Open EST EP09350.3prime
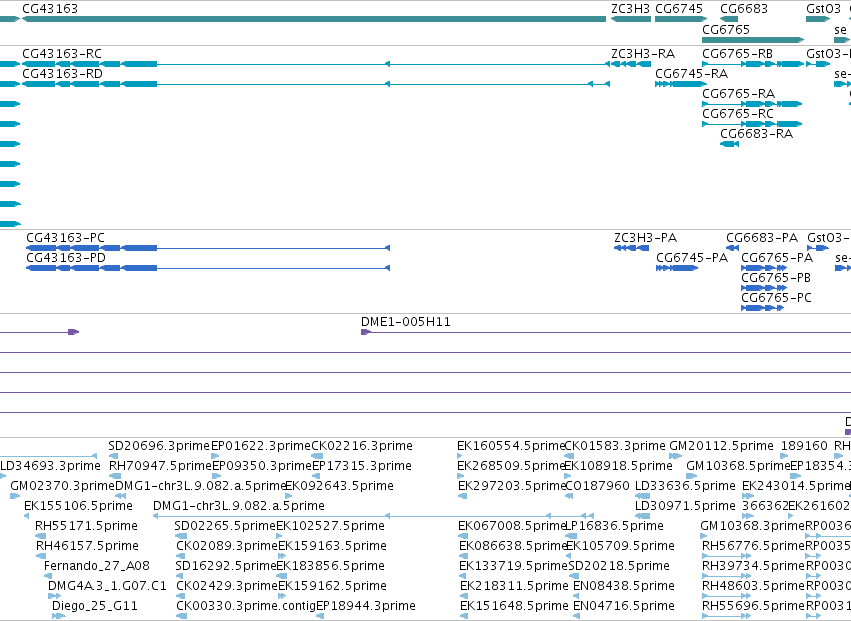 pos(262,466)
